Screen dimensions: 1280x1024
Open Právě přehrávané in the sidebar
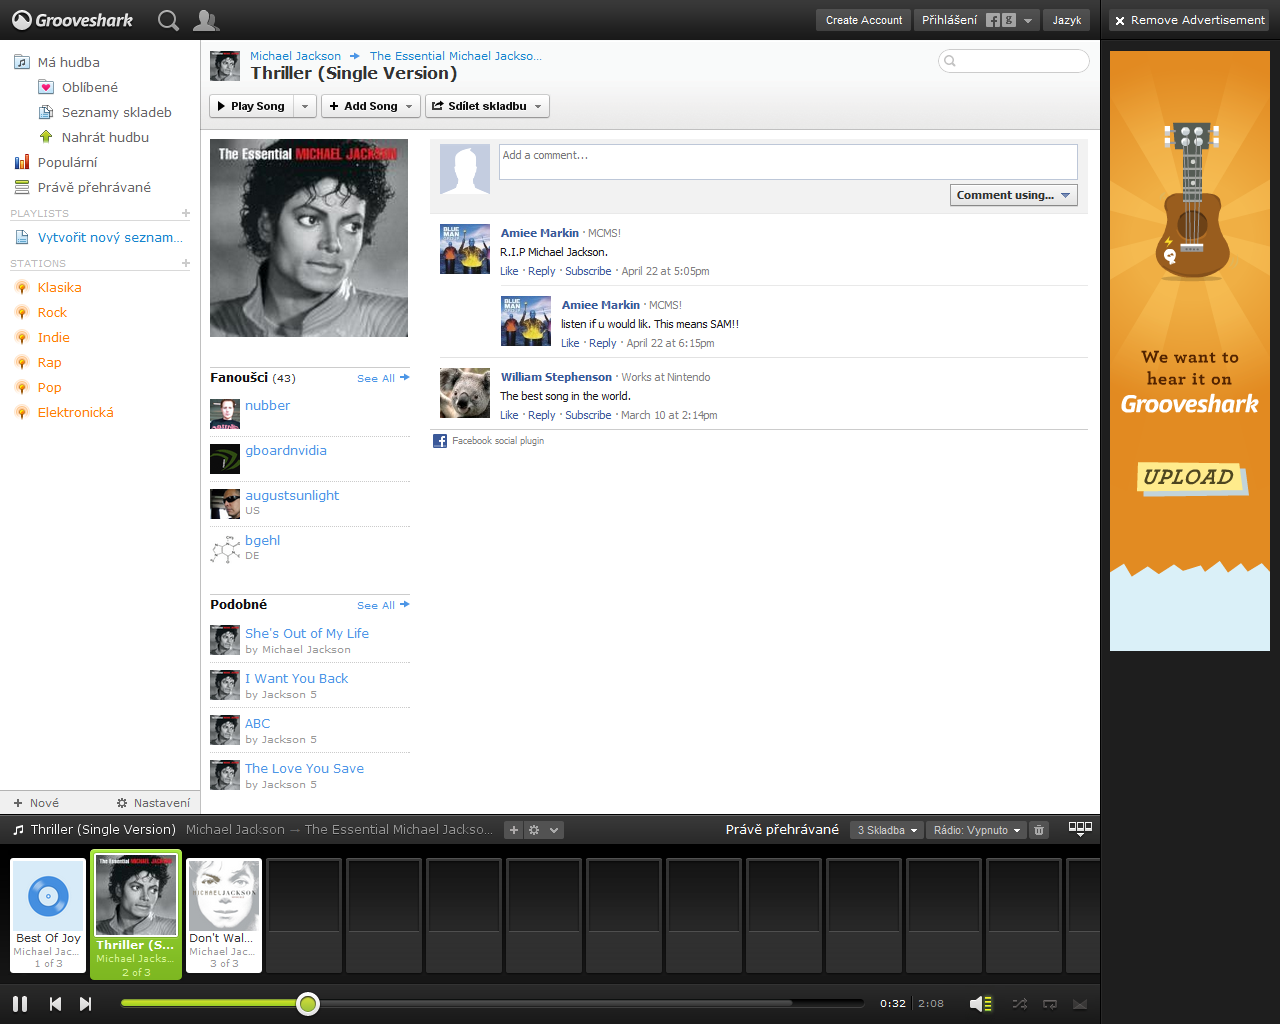click(x=82, y=187)
